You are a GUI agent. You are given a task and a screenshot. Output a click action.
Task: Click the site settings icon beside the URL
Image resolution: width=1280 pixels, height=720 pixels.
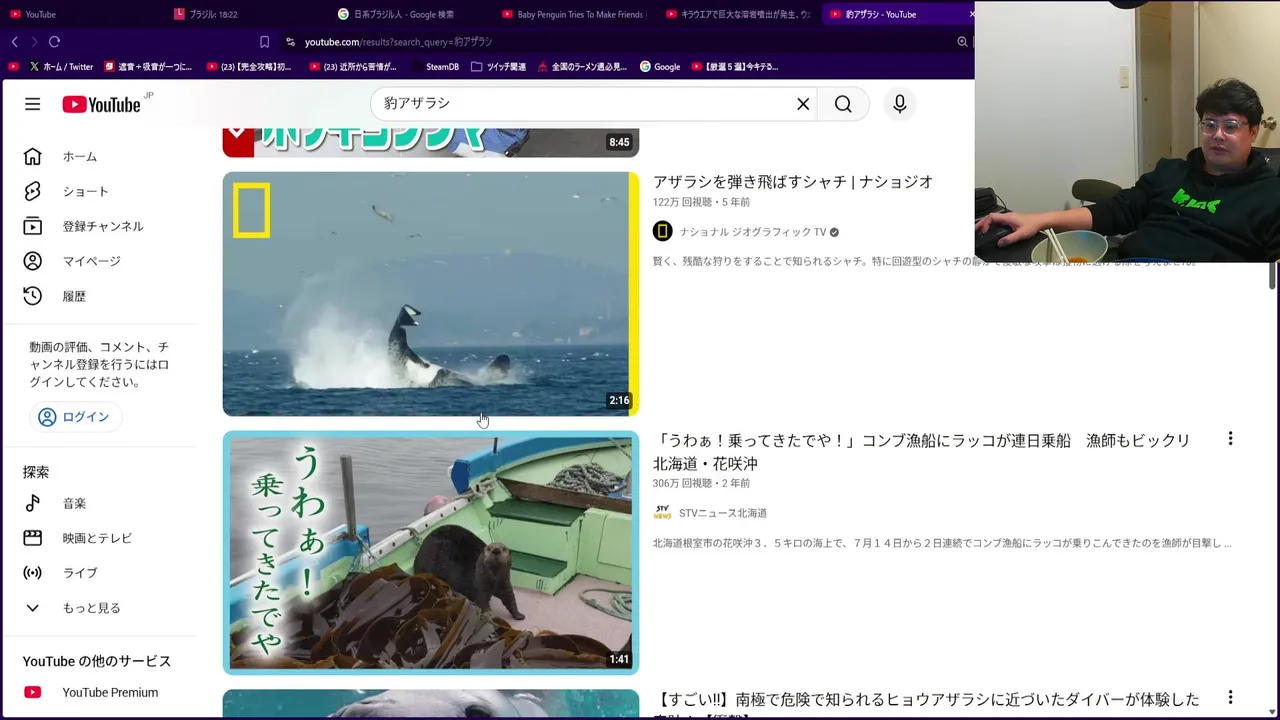(x=290, y=42)
